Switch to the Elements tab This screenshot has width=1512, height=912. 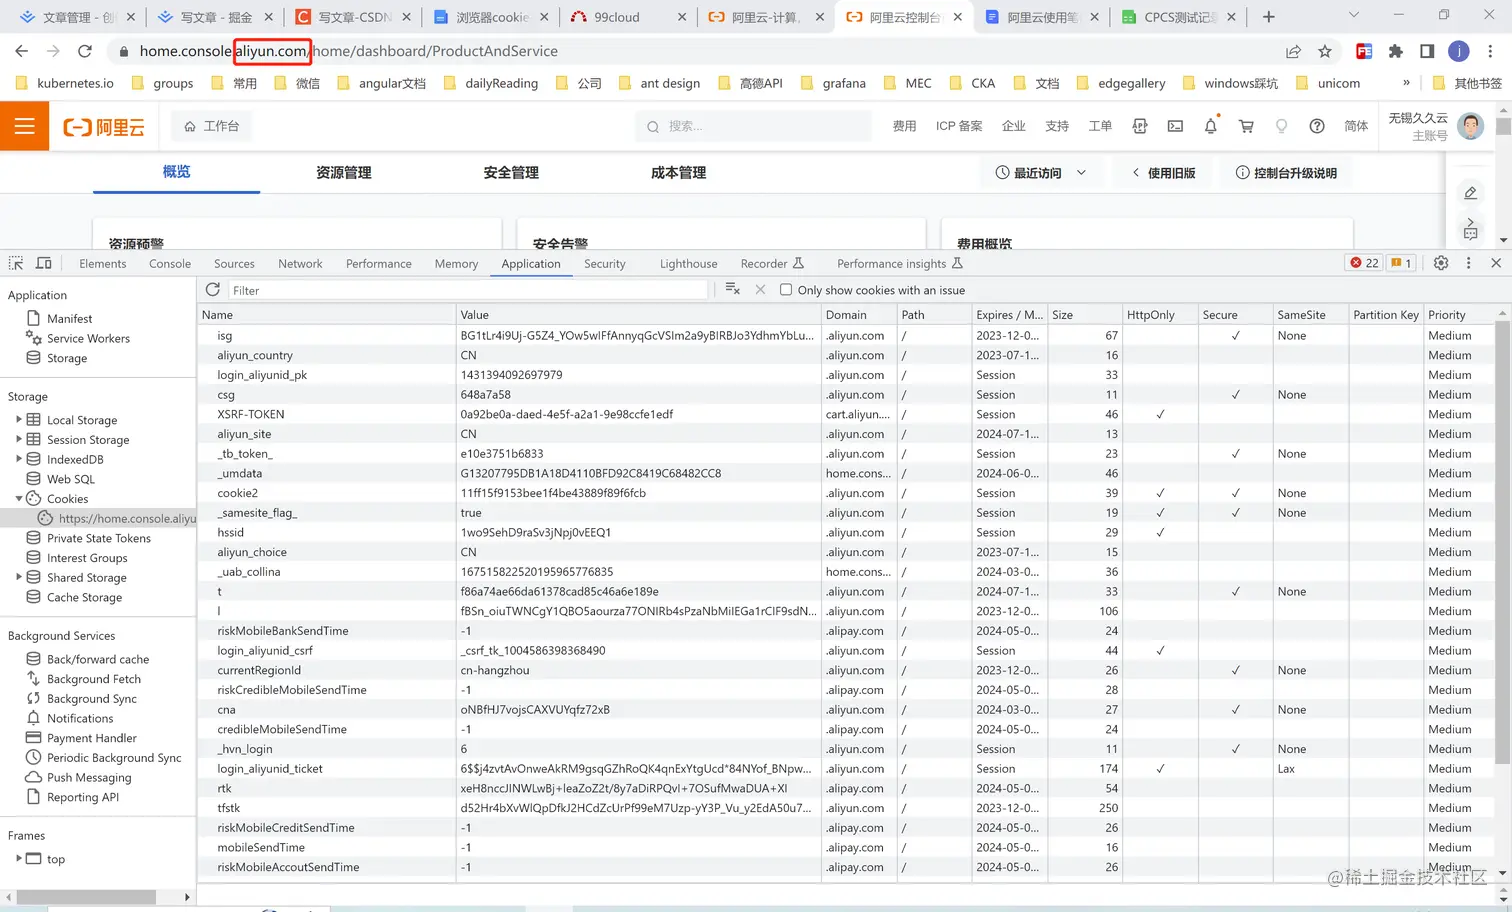(103, 264)
